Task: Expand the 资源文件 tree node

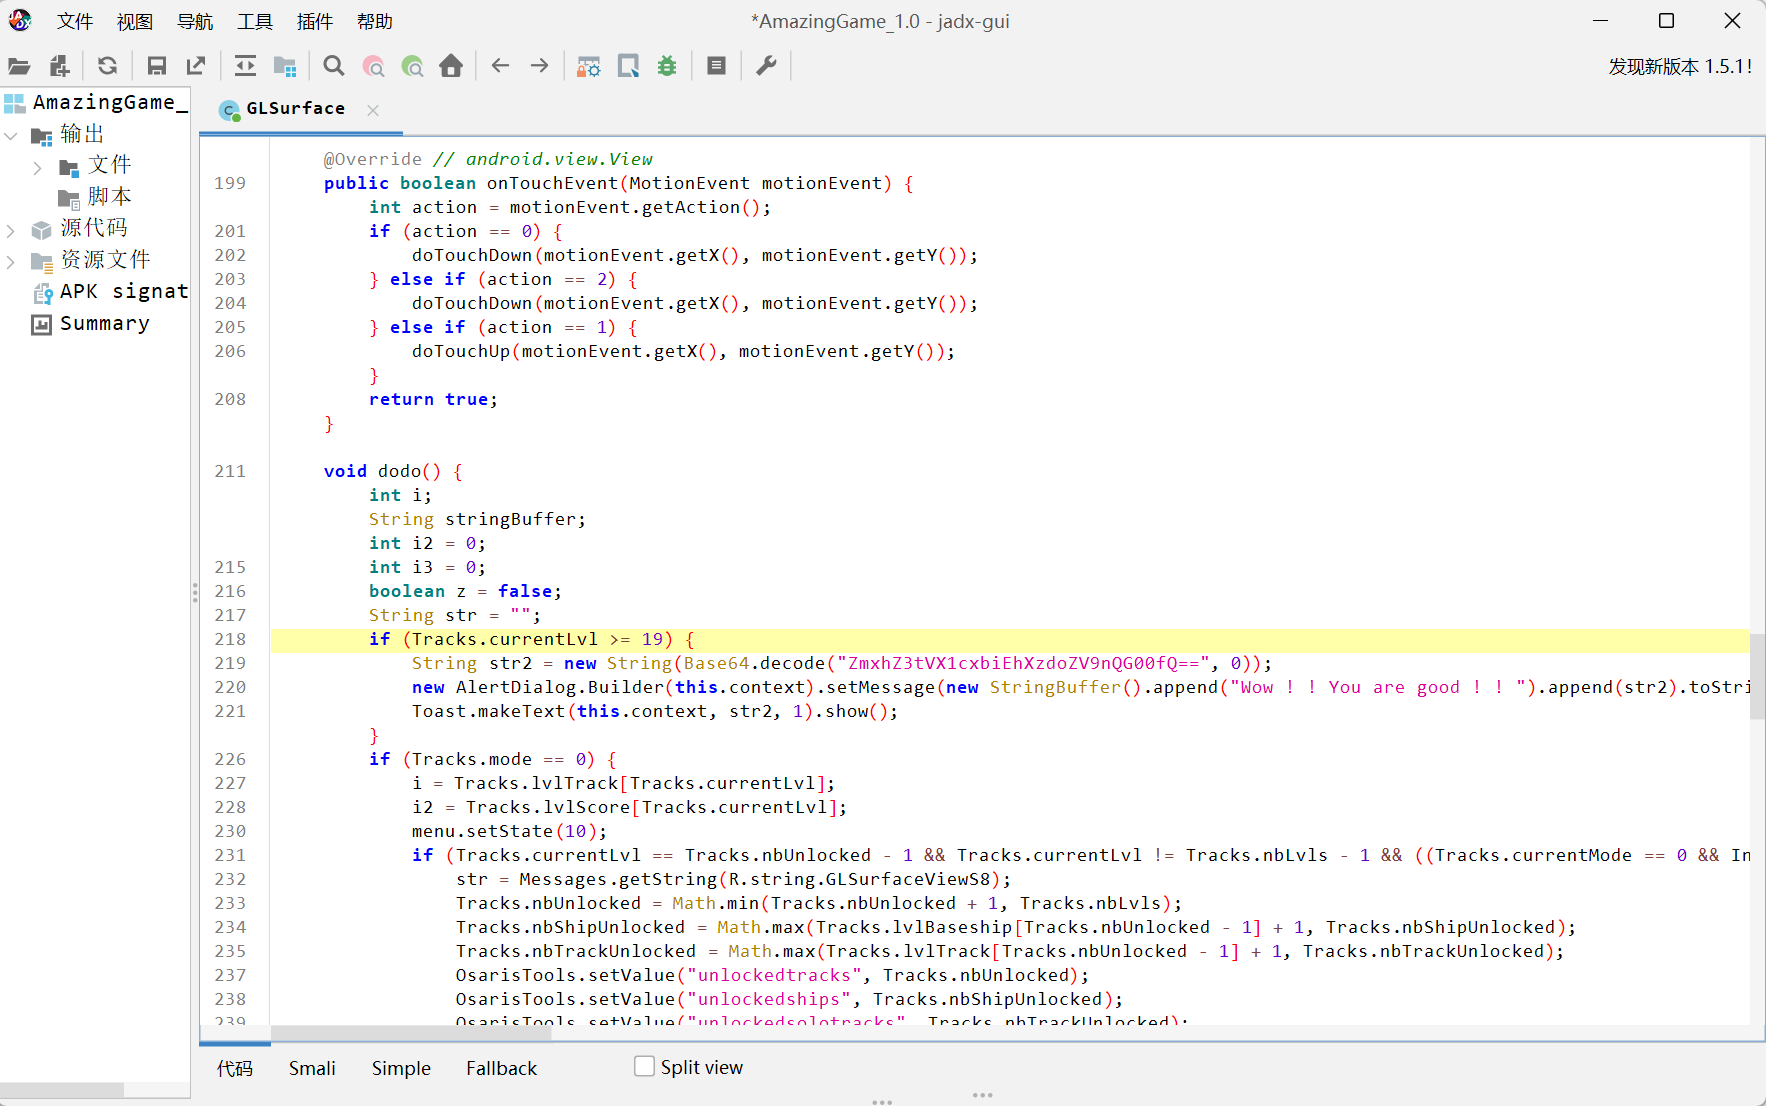Action: point(11,262)
